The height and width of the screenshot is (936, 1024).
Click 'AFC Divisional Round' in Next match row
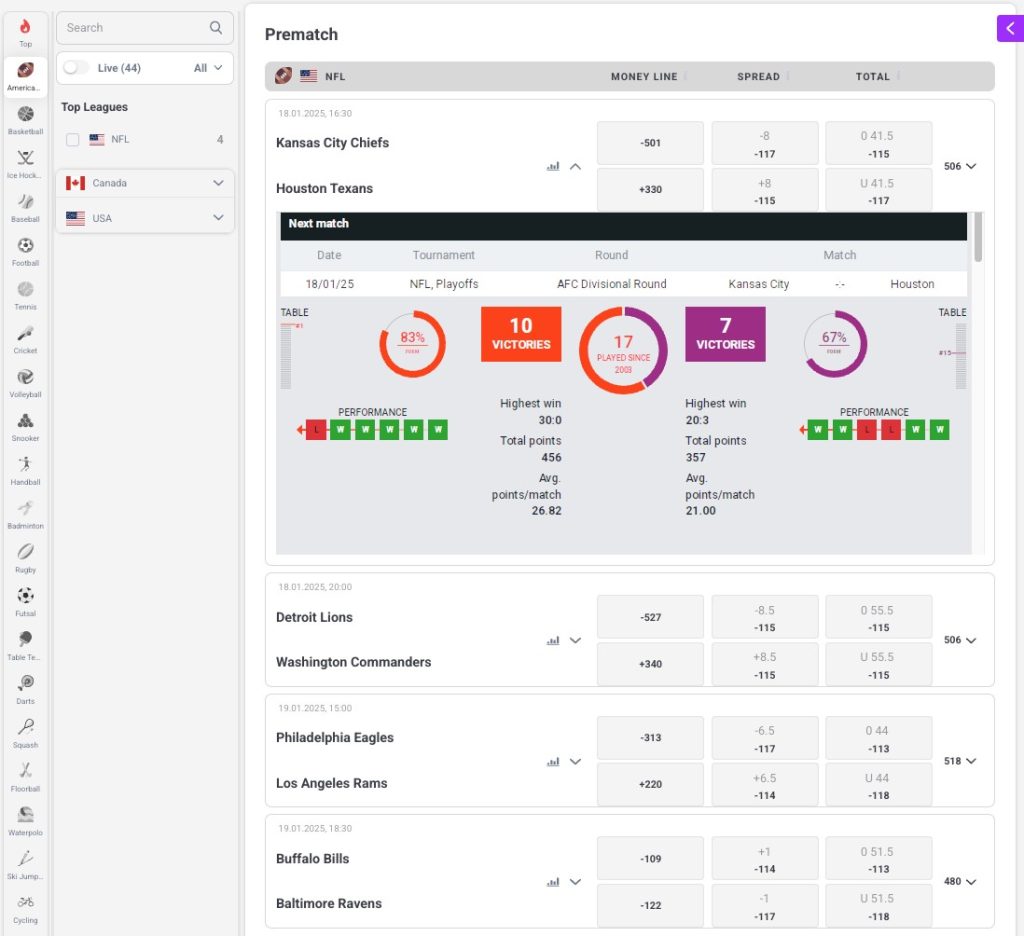pos(611,284)
